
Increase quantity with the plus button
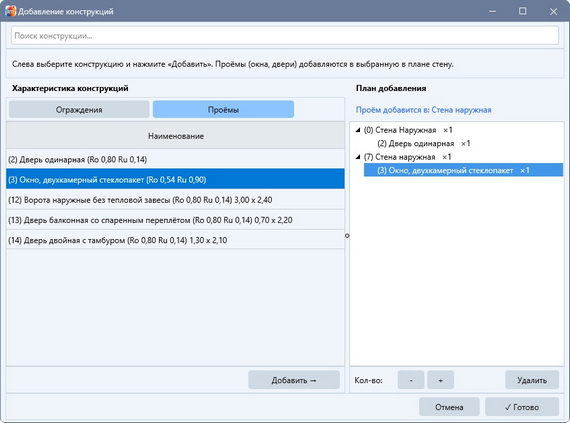point(441,380)
